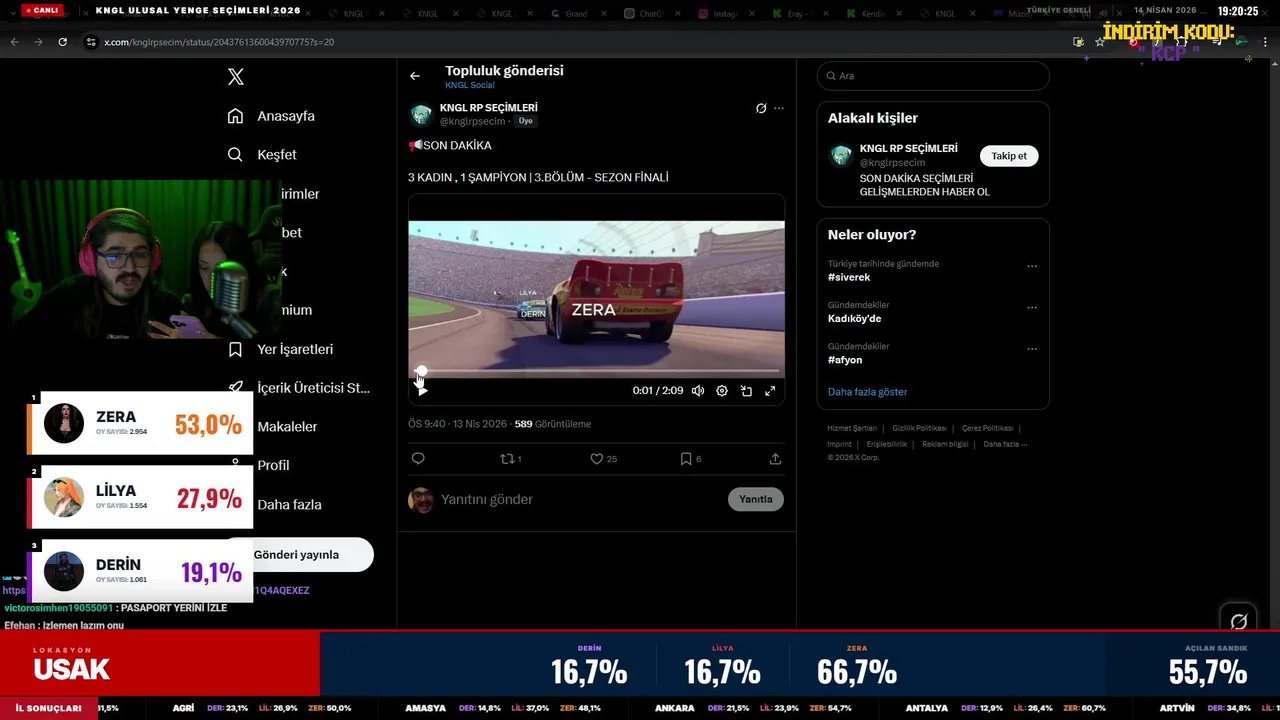Image resolution: width=1280 pixels, height=720 pixels.
Task: Click the view count 589 Görüntüleme
Action: tap(552, 424)
